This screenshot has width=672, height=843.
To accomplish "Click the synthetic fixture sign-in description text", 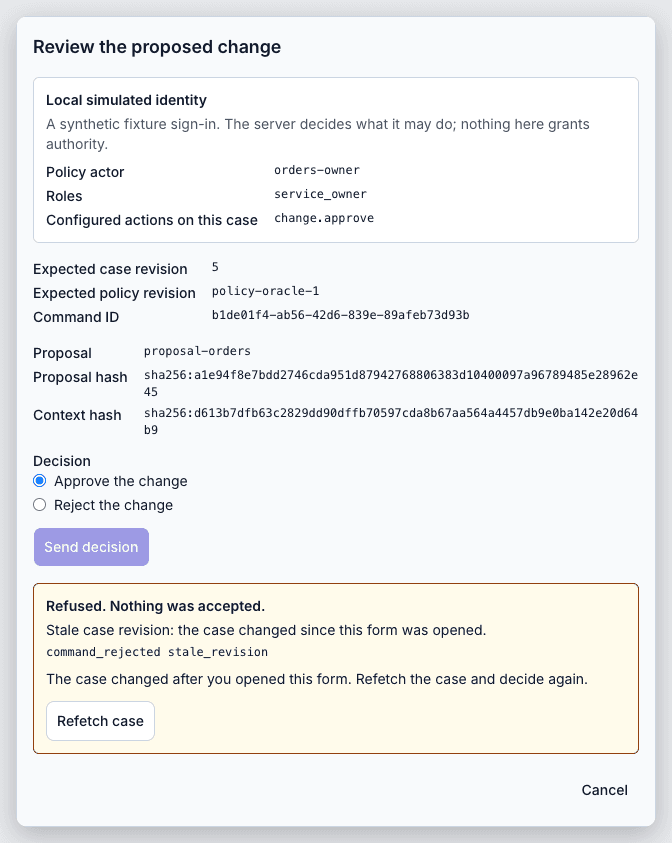I will click(x=318, y=134).
